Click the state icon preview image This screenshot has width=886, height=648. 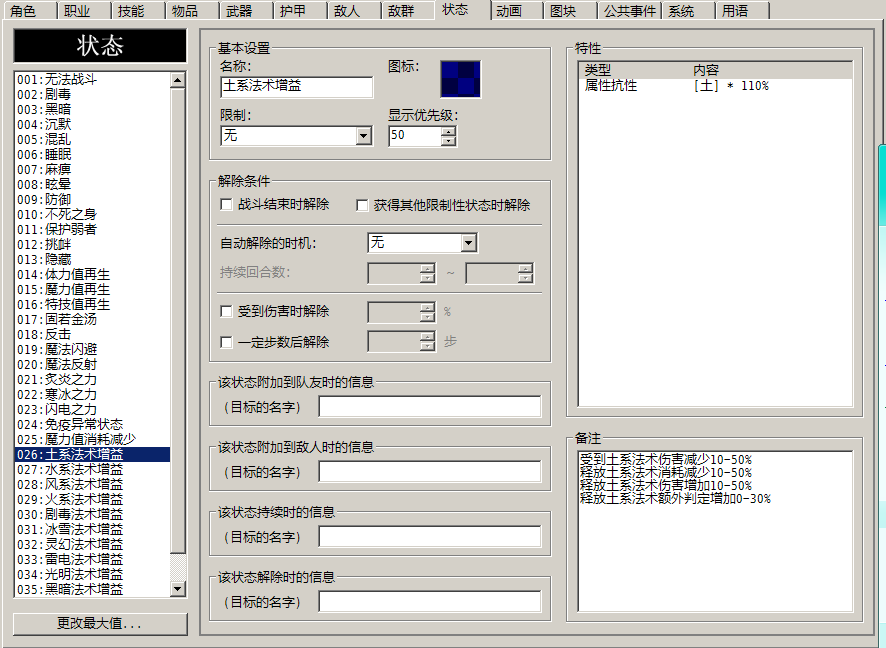click(461, 79)
